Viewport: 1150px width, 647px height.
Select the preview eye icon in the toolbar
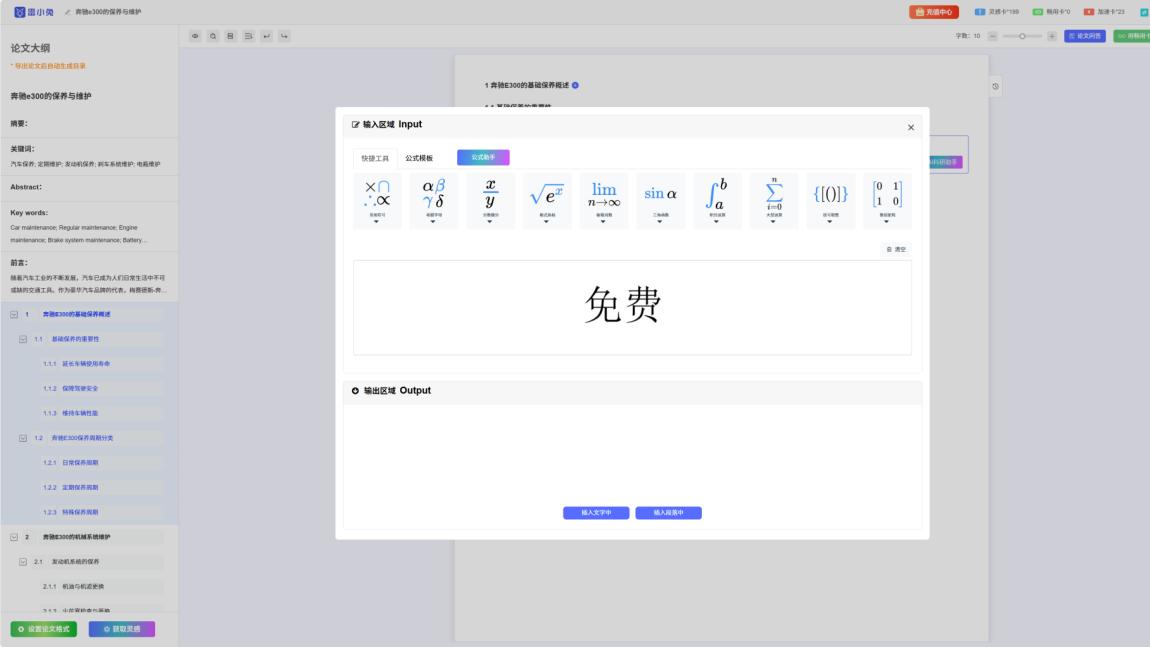pos(196,35)
